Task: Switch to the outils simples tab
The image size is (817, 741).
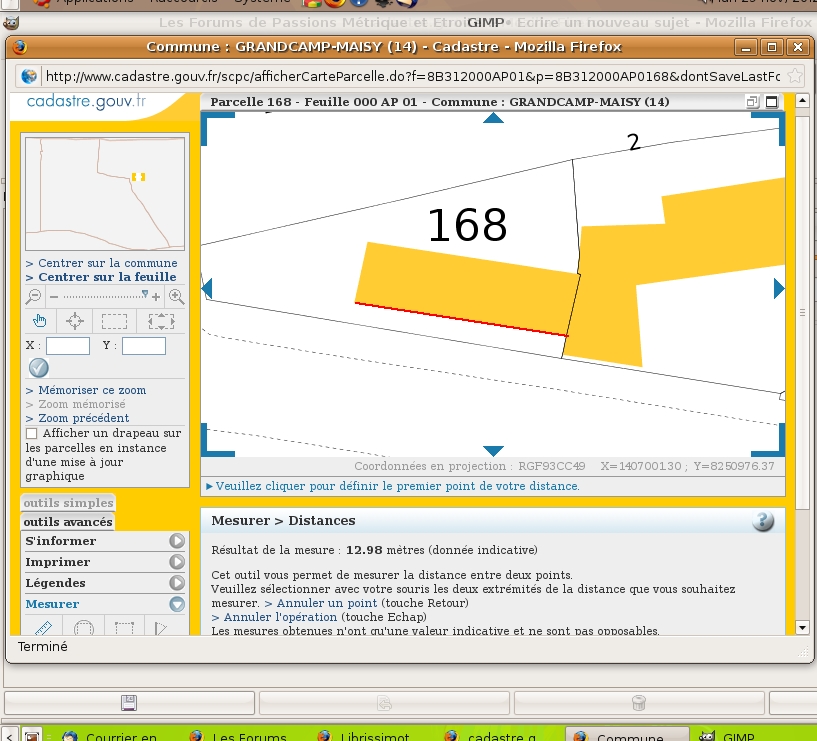Action: pyautogui.click(x=68, y=503)
